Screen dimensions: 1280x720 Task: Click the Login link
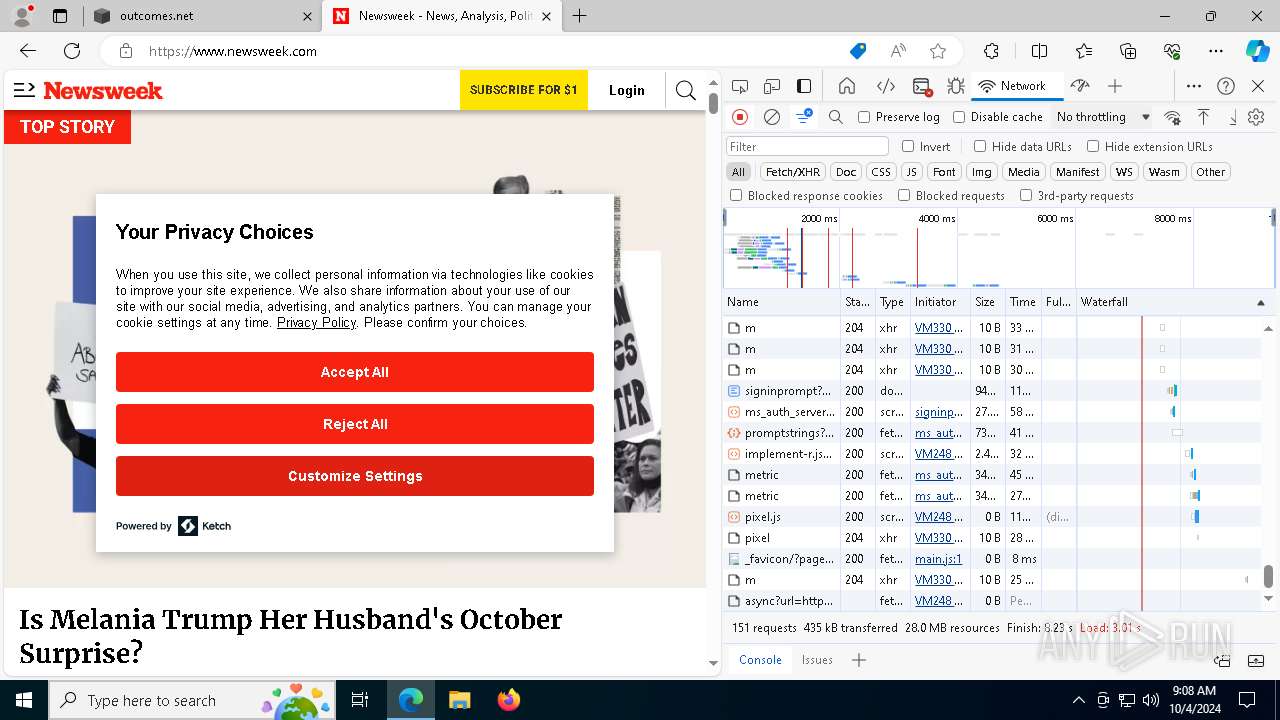627,90
